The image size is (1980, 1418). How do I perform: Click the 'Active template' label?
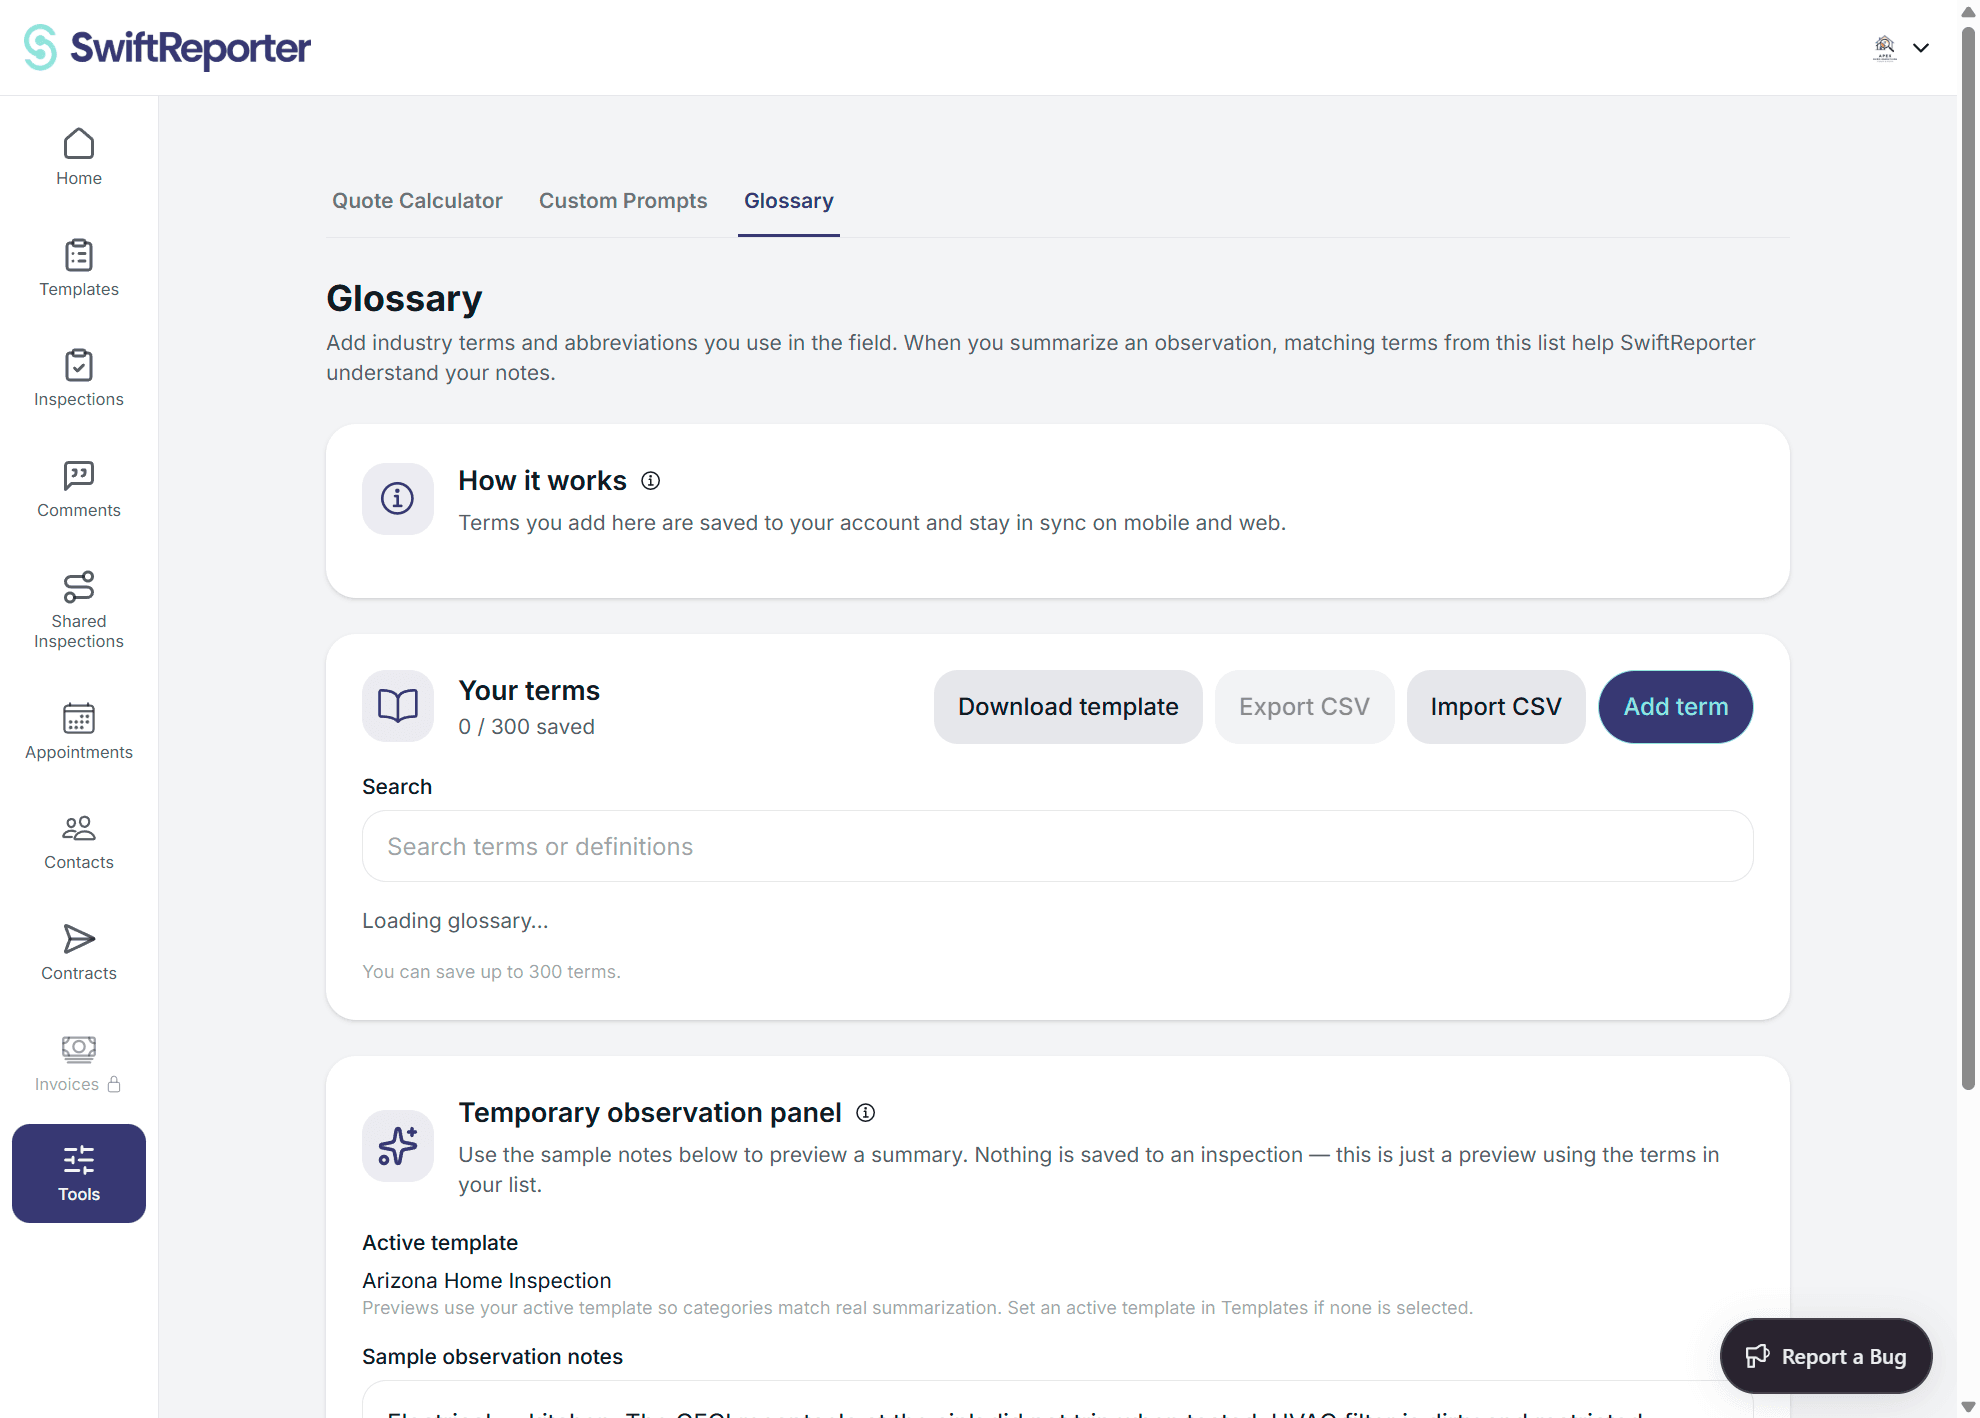(440, 1242)
